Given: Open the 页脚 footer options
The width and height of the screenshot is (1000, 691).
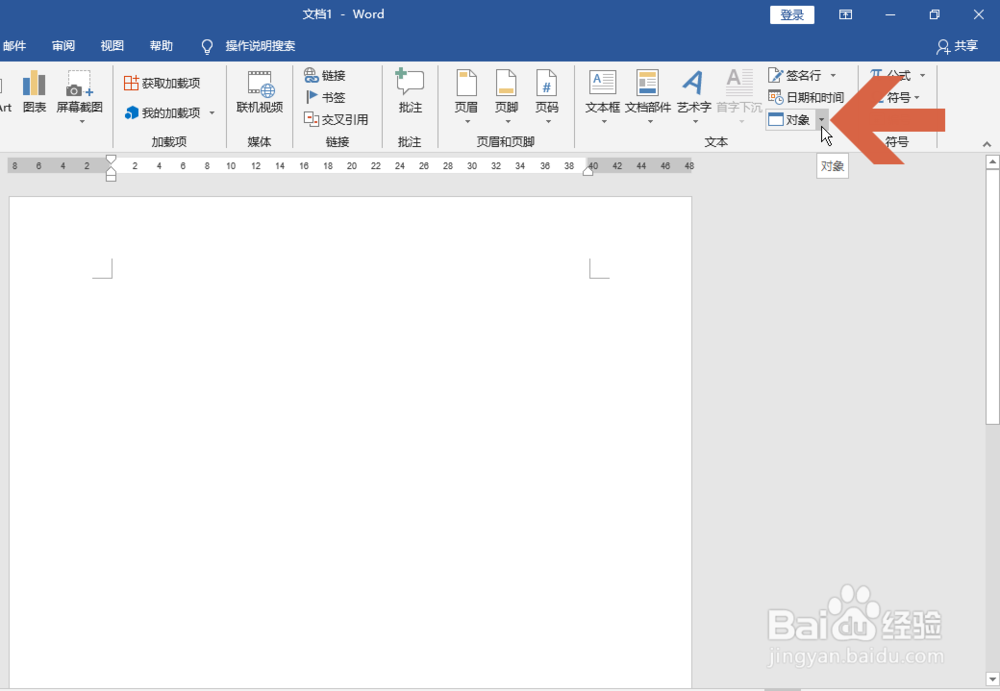Looking at the screenshot, I should click(506, 96).
